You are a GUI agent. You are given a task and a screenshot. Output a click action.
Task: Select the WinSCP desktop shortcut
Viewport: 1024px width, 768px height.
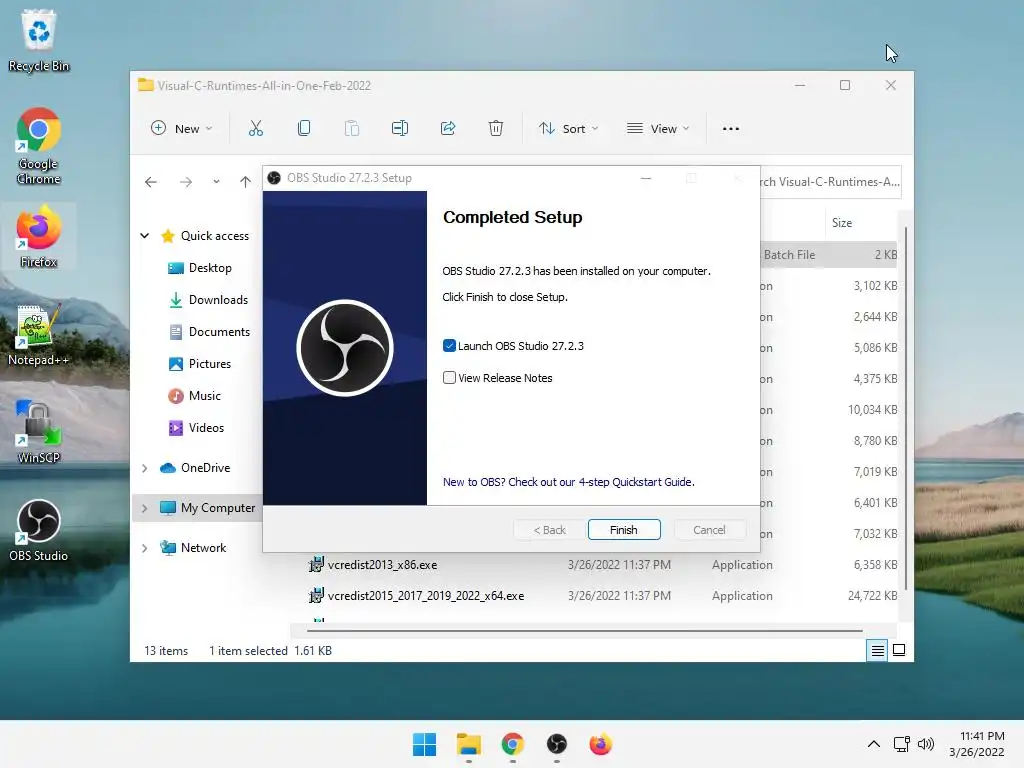click(x=39, y=432)
